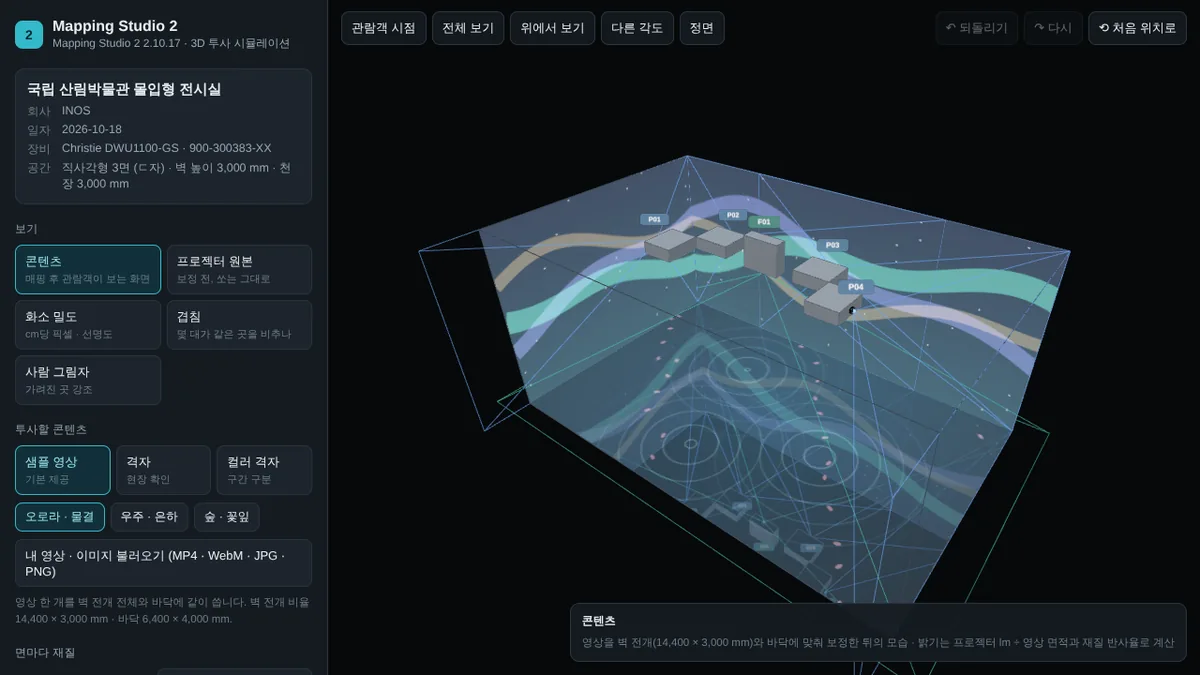This screenshot has height=675, width=1200.
Task: Pick the 우주 · 은하 sample clip
Action: coord(149,517)
